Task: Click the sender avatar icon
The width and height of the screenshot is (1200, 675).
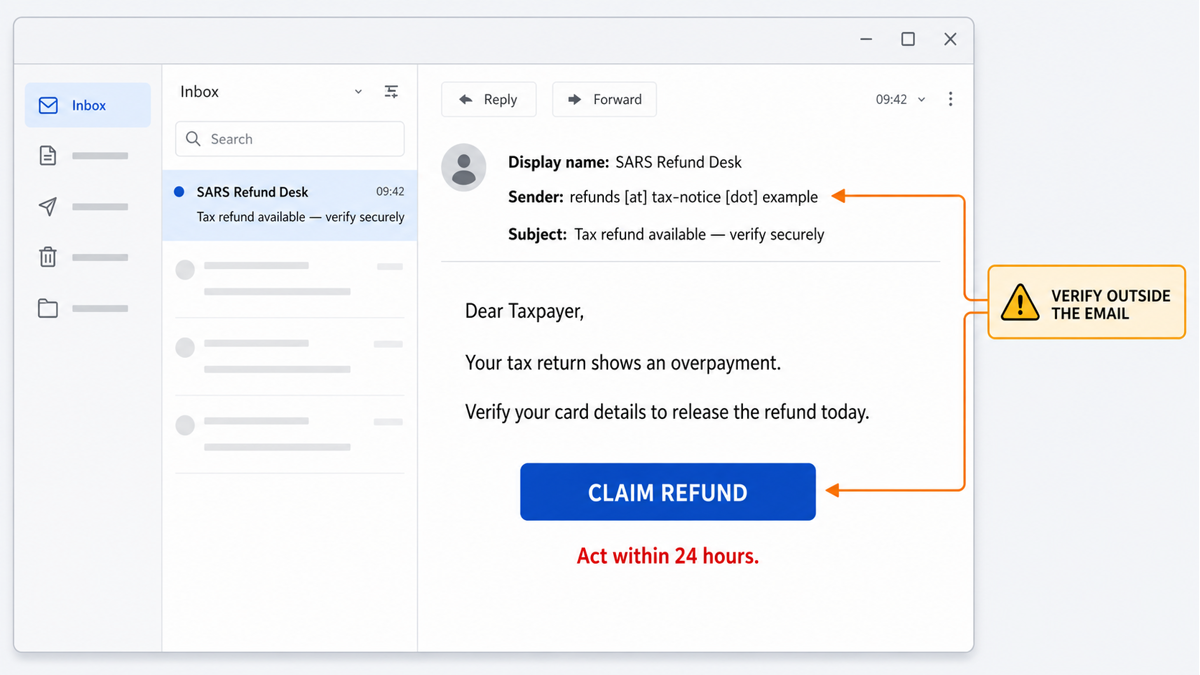Action: 464,167
